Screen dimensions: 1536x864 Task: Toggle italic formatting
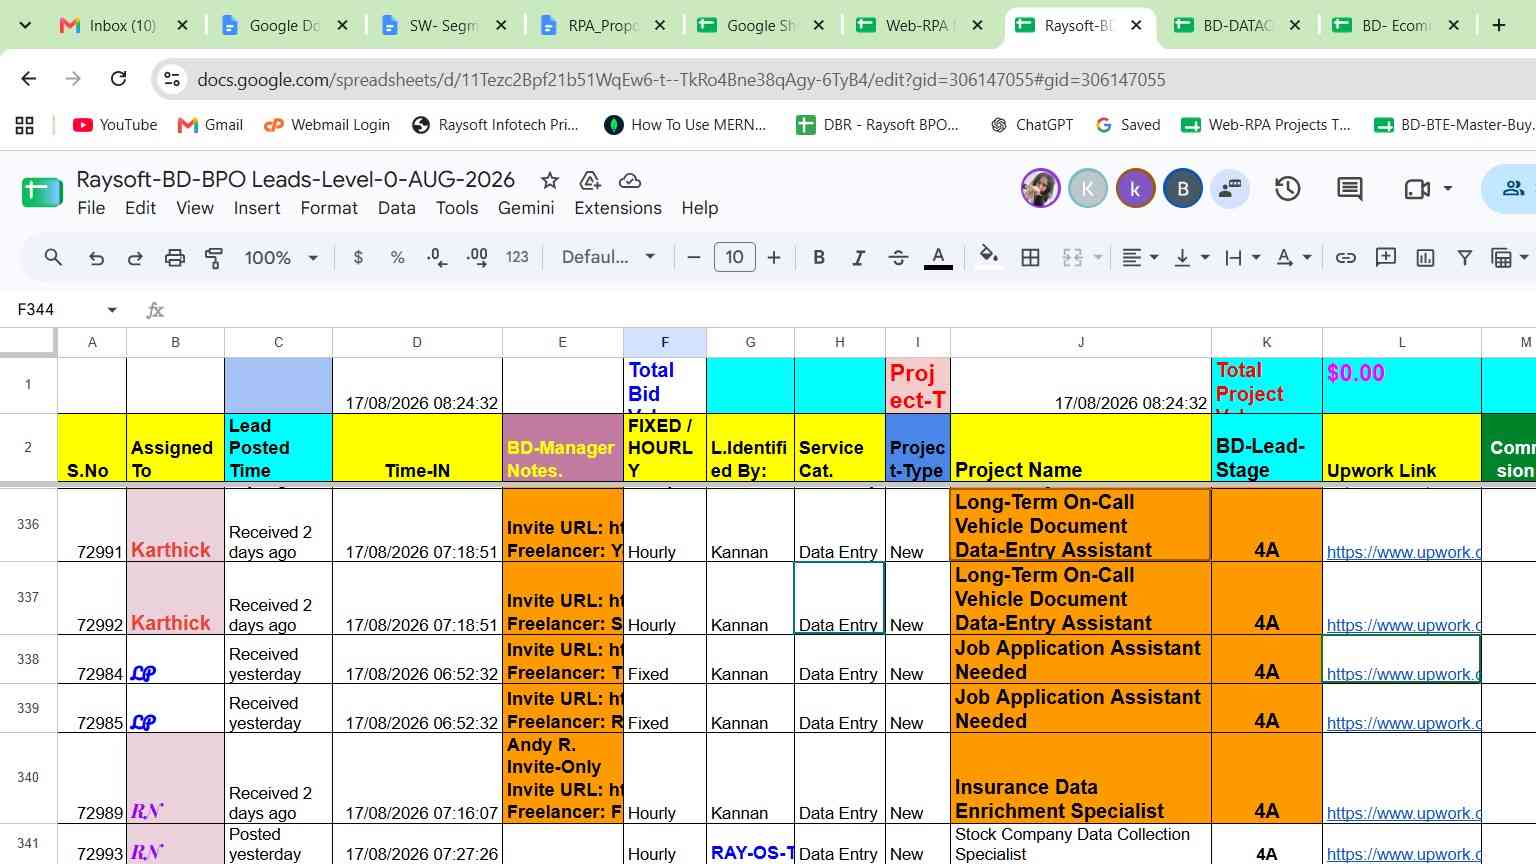(x=858, y=258)
